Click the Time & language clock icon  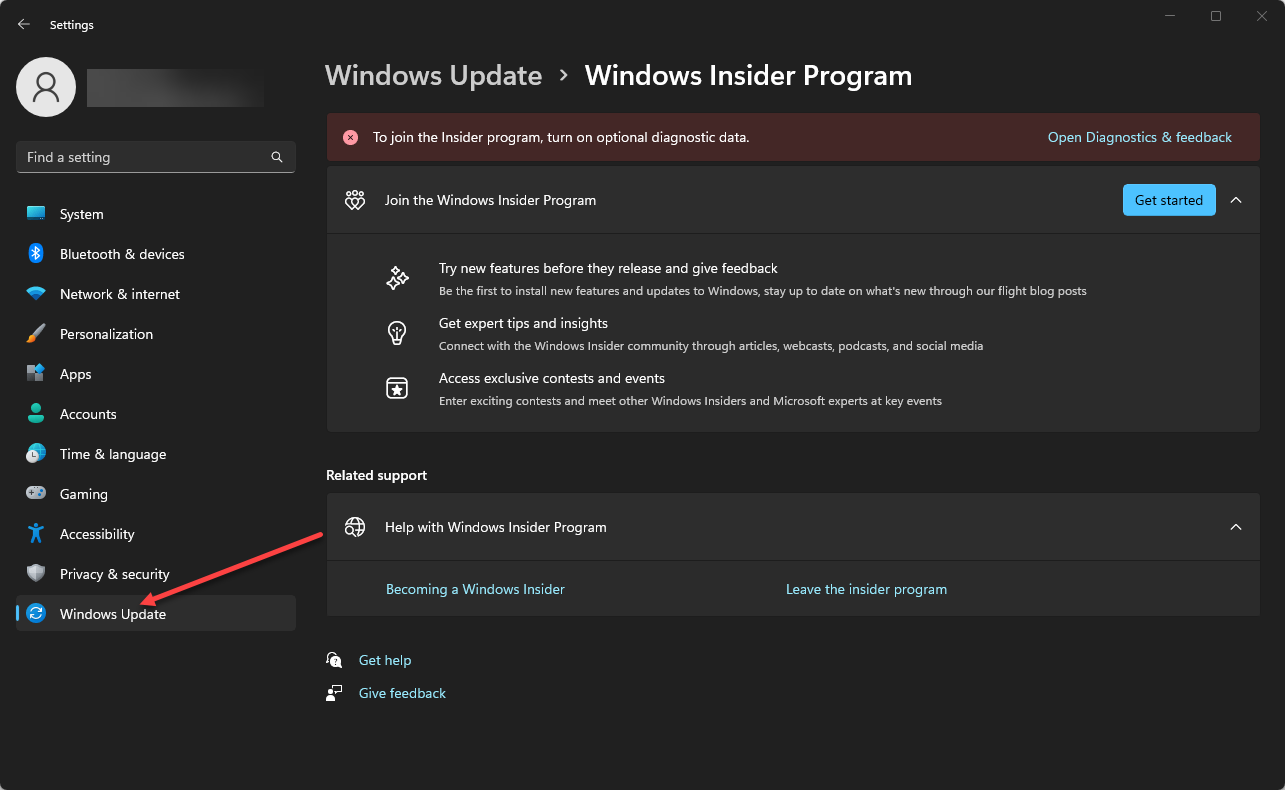(x=36, y=454)
